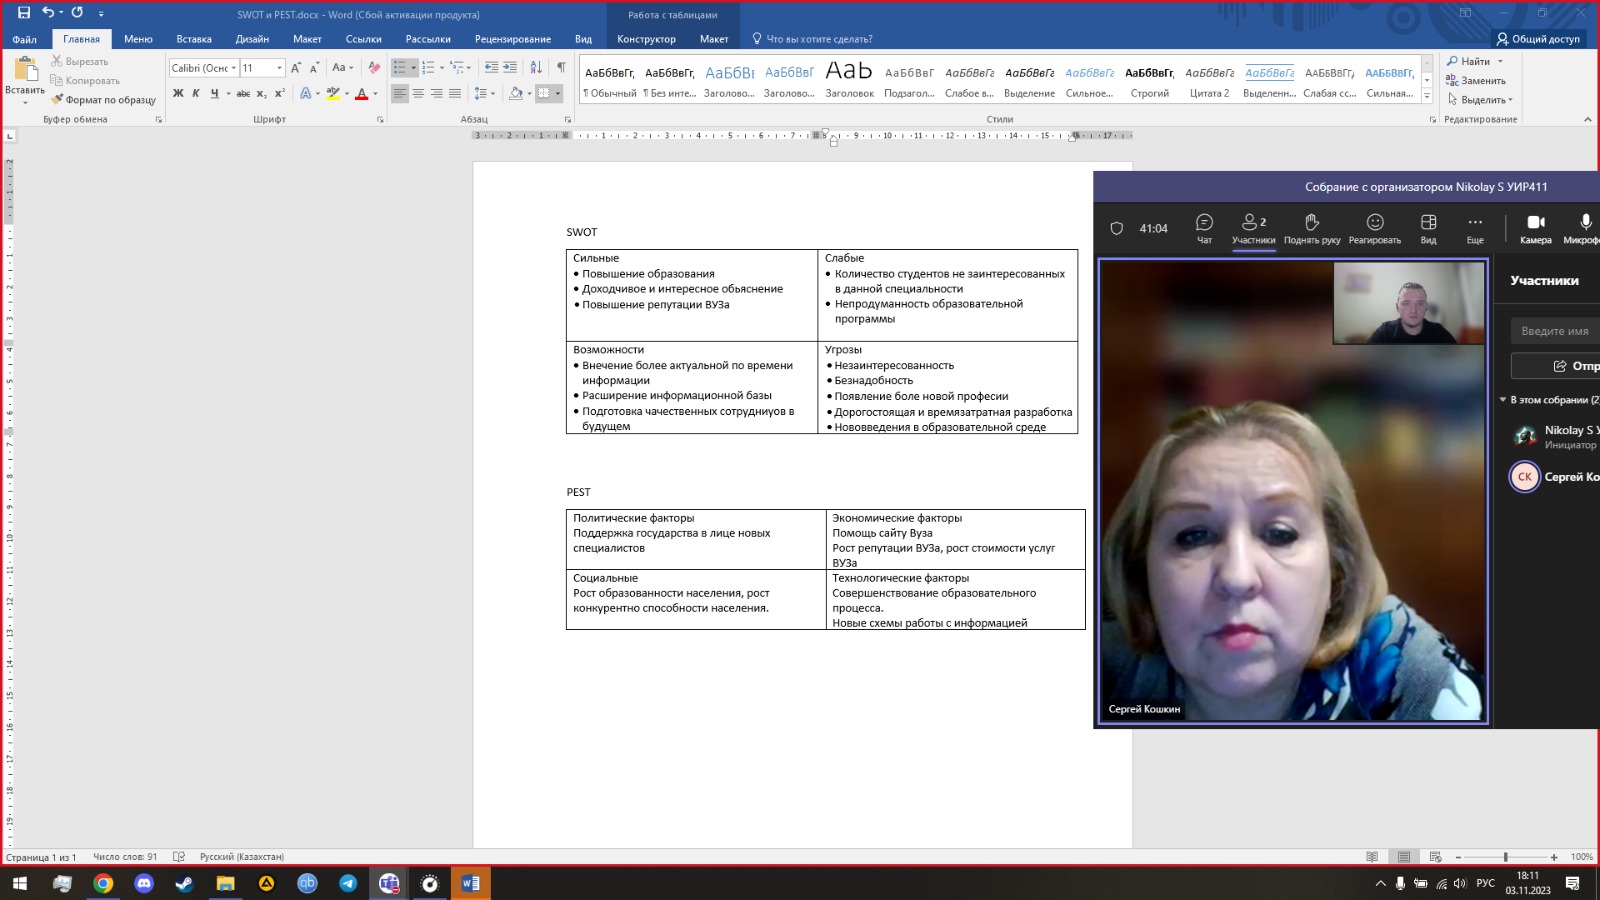Image resolution: width=1600 pixels, height=900 pixels.
Task: Center-align the paragraph text
Action: 418,94
